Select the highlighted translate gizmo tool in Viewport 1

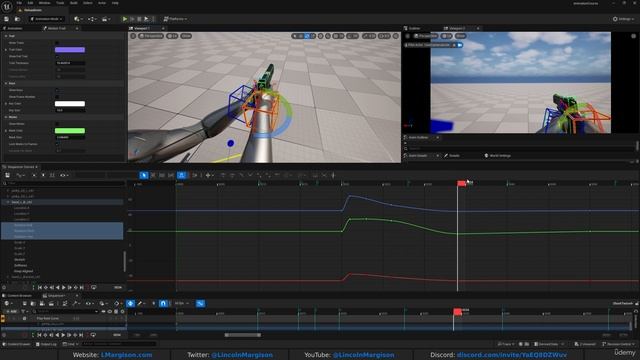point(307,36)
